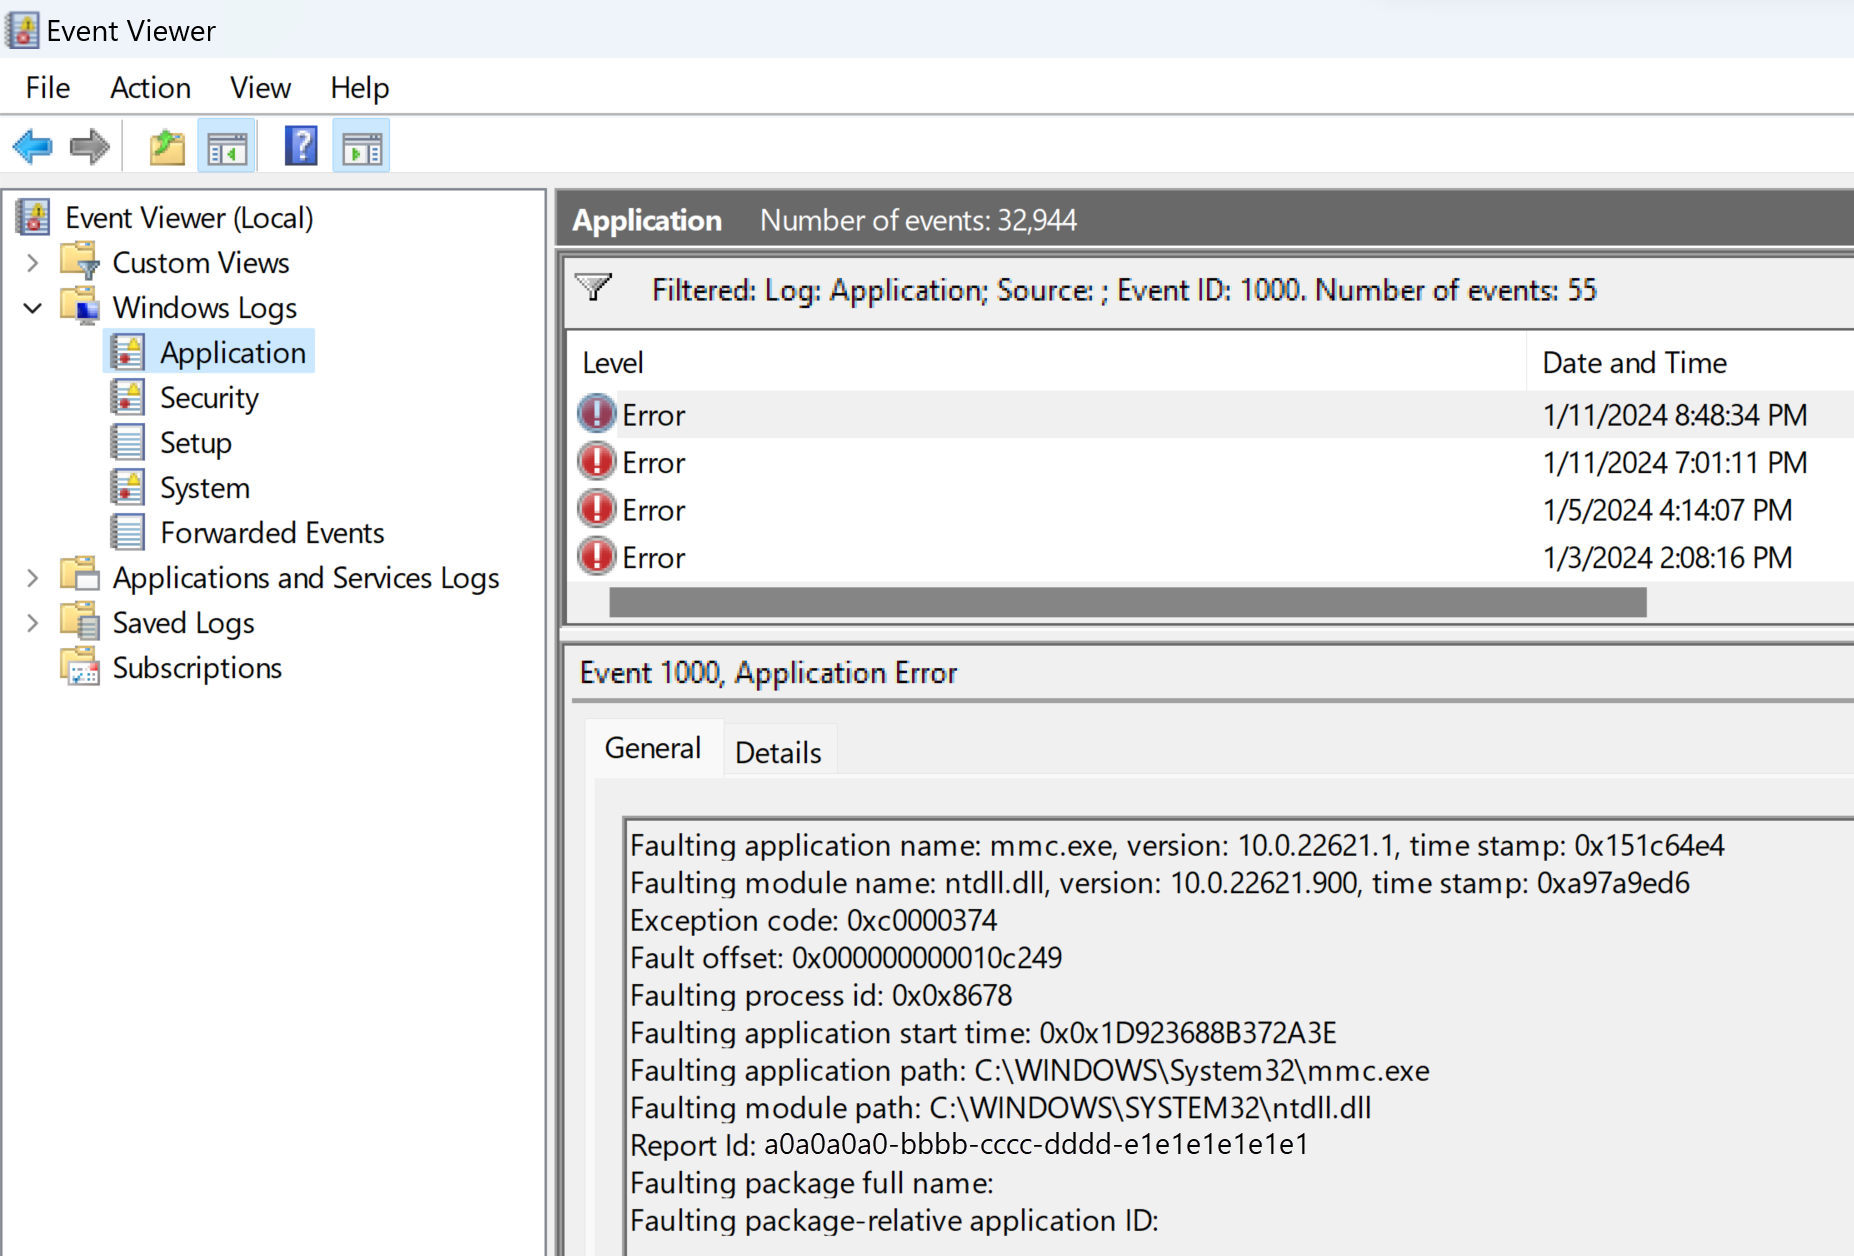This screenshot has height=1256, width=1854.
Task: Open a saved log via the folder icon
Action: pyautogui.click(x=166, y=146)
